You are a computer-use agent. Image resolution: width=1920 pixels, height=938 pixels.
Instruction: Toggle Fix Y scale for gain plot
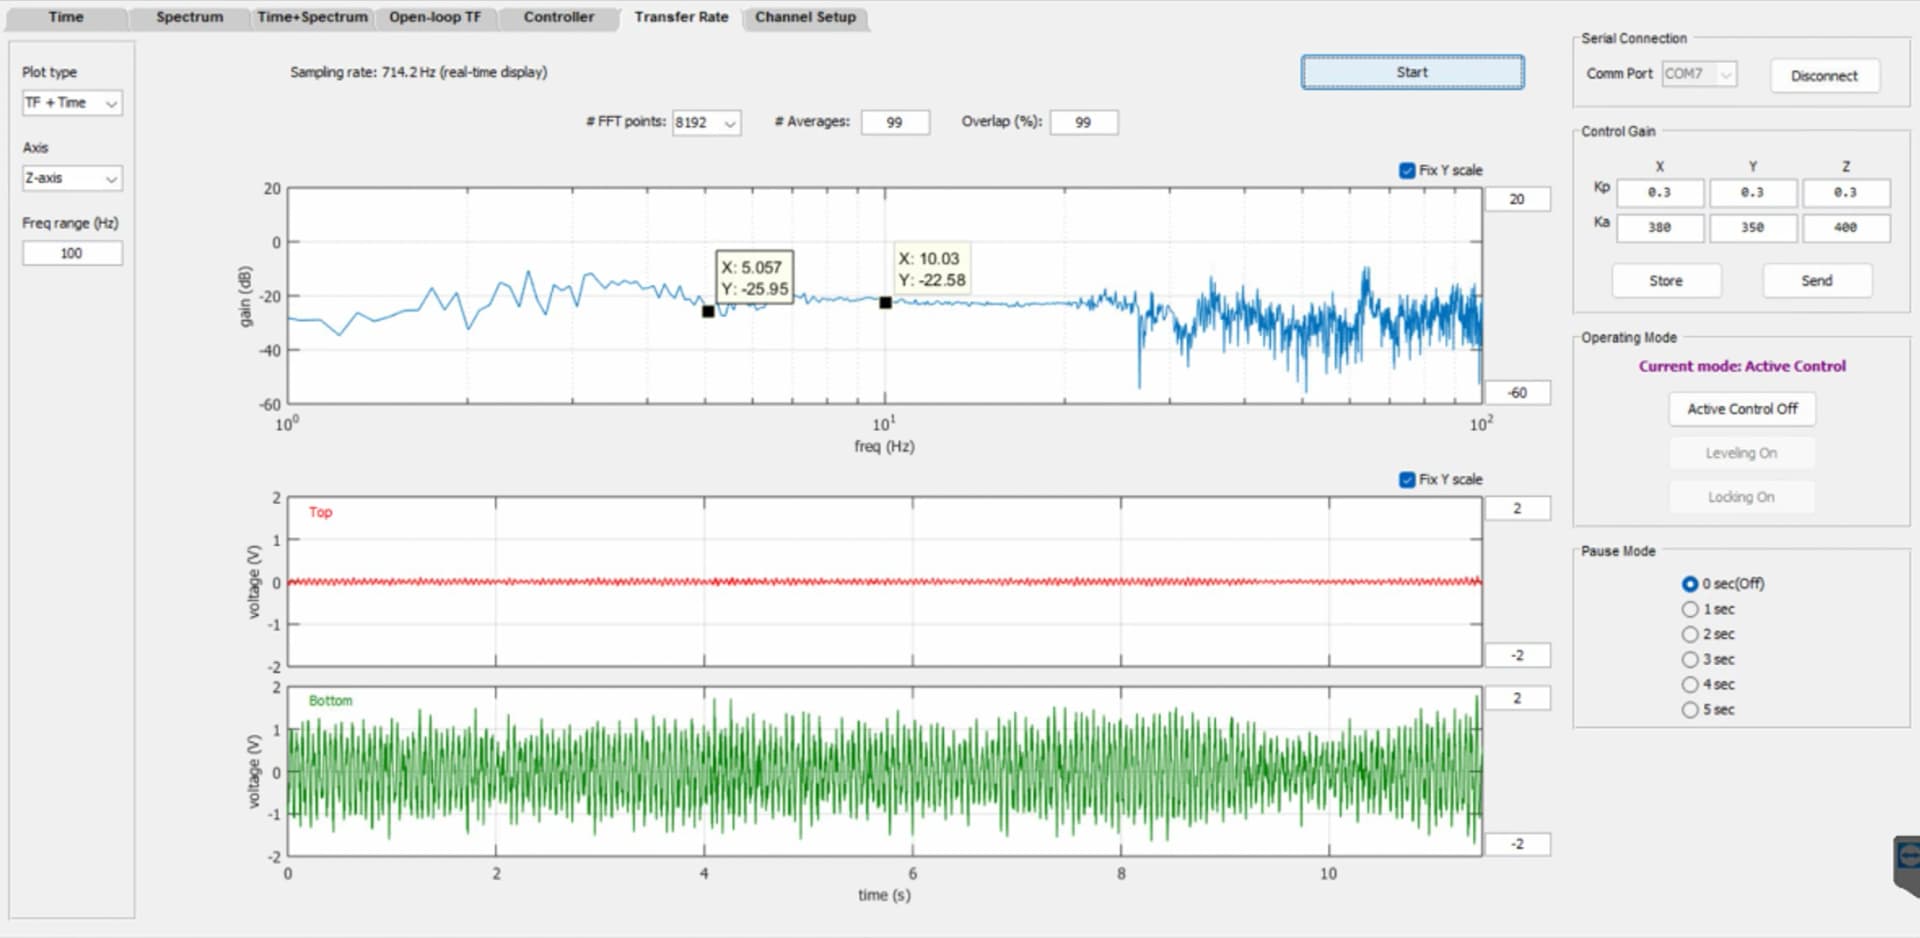1407,170
